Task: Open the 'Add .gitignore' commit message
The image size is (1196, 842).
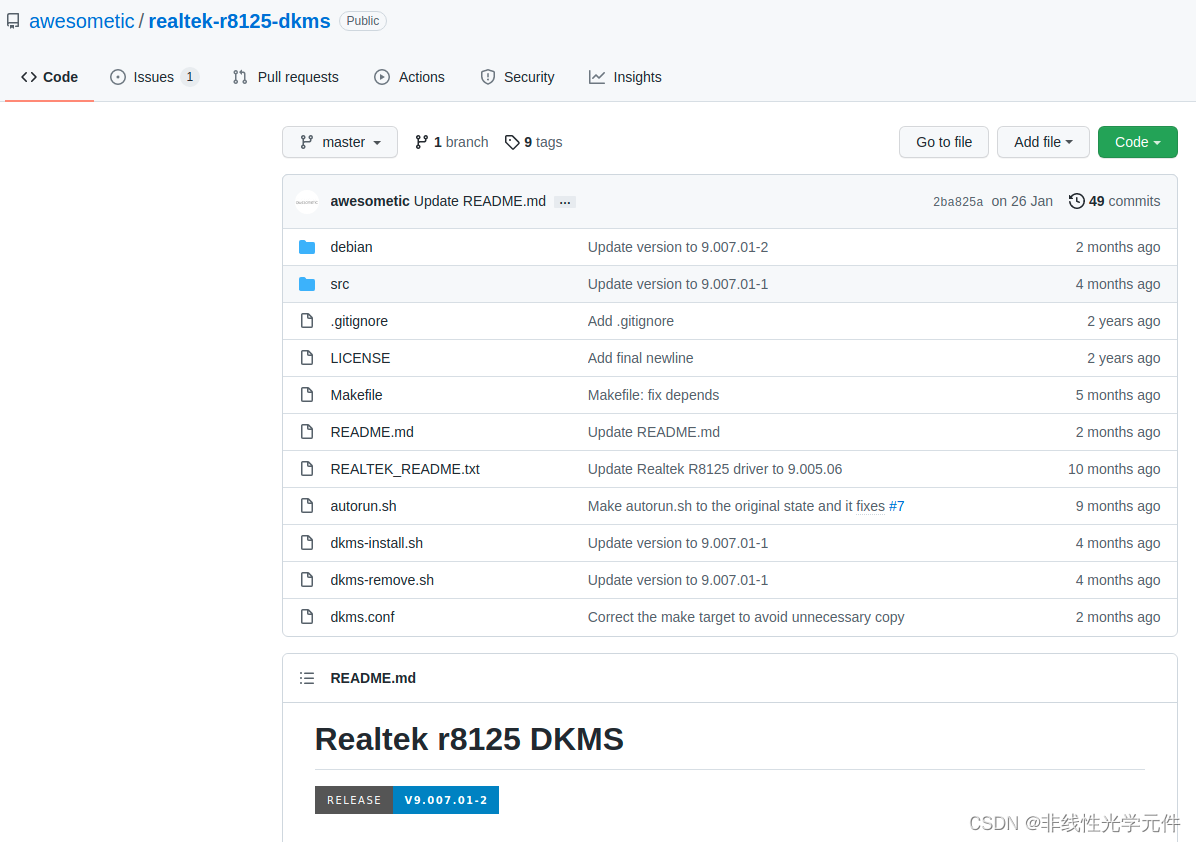Action: (631, 321)
